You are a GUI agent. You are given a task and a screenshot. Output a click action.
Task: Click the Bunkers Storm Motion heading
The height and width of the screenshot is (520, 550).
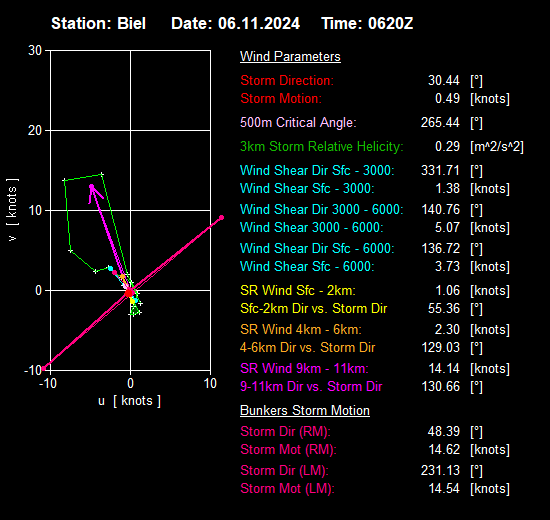(305, 411)
